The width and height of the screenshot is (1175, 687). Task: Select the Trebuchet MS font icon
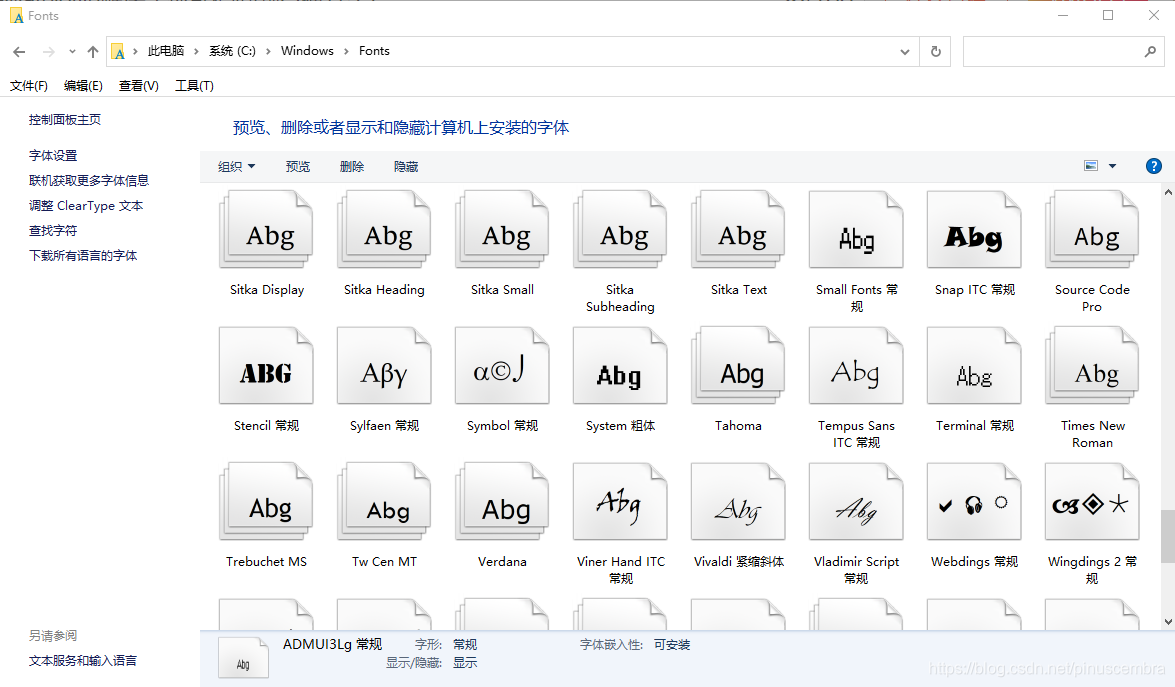point(266,501)
